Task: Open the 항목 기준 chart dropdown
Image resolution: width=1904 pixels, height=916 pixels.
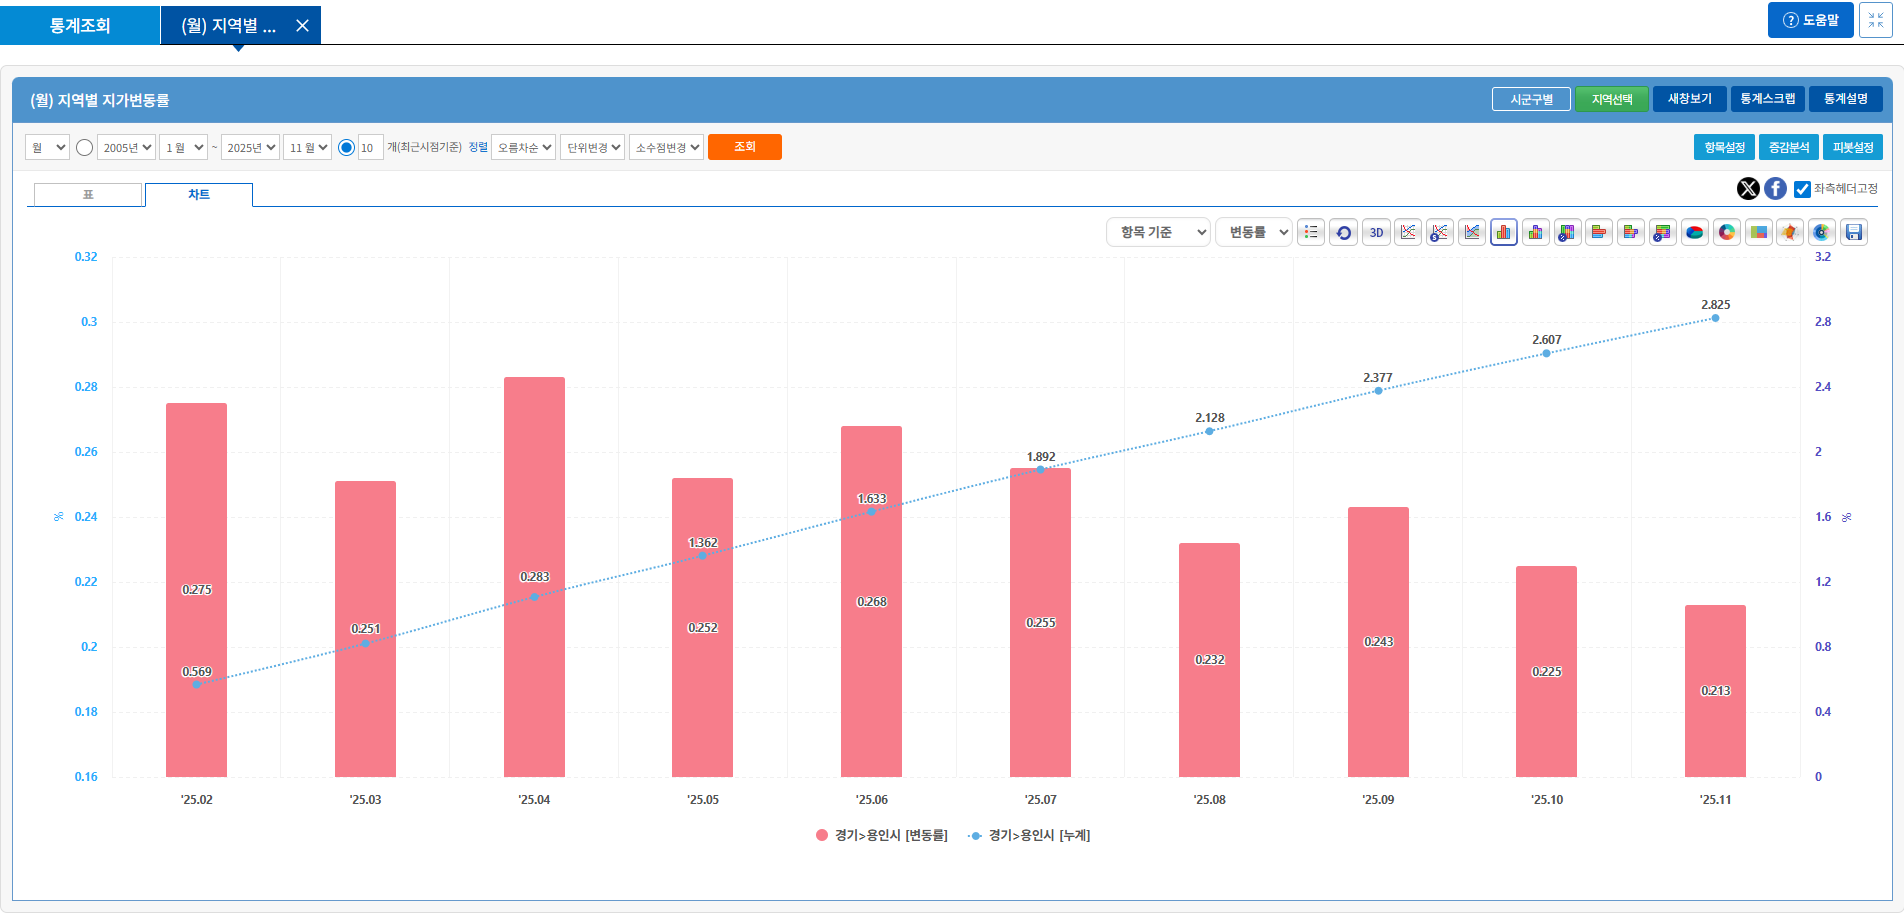Action: [1158, 232]
